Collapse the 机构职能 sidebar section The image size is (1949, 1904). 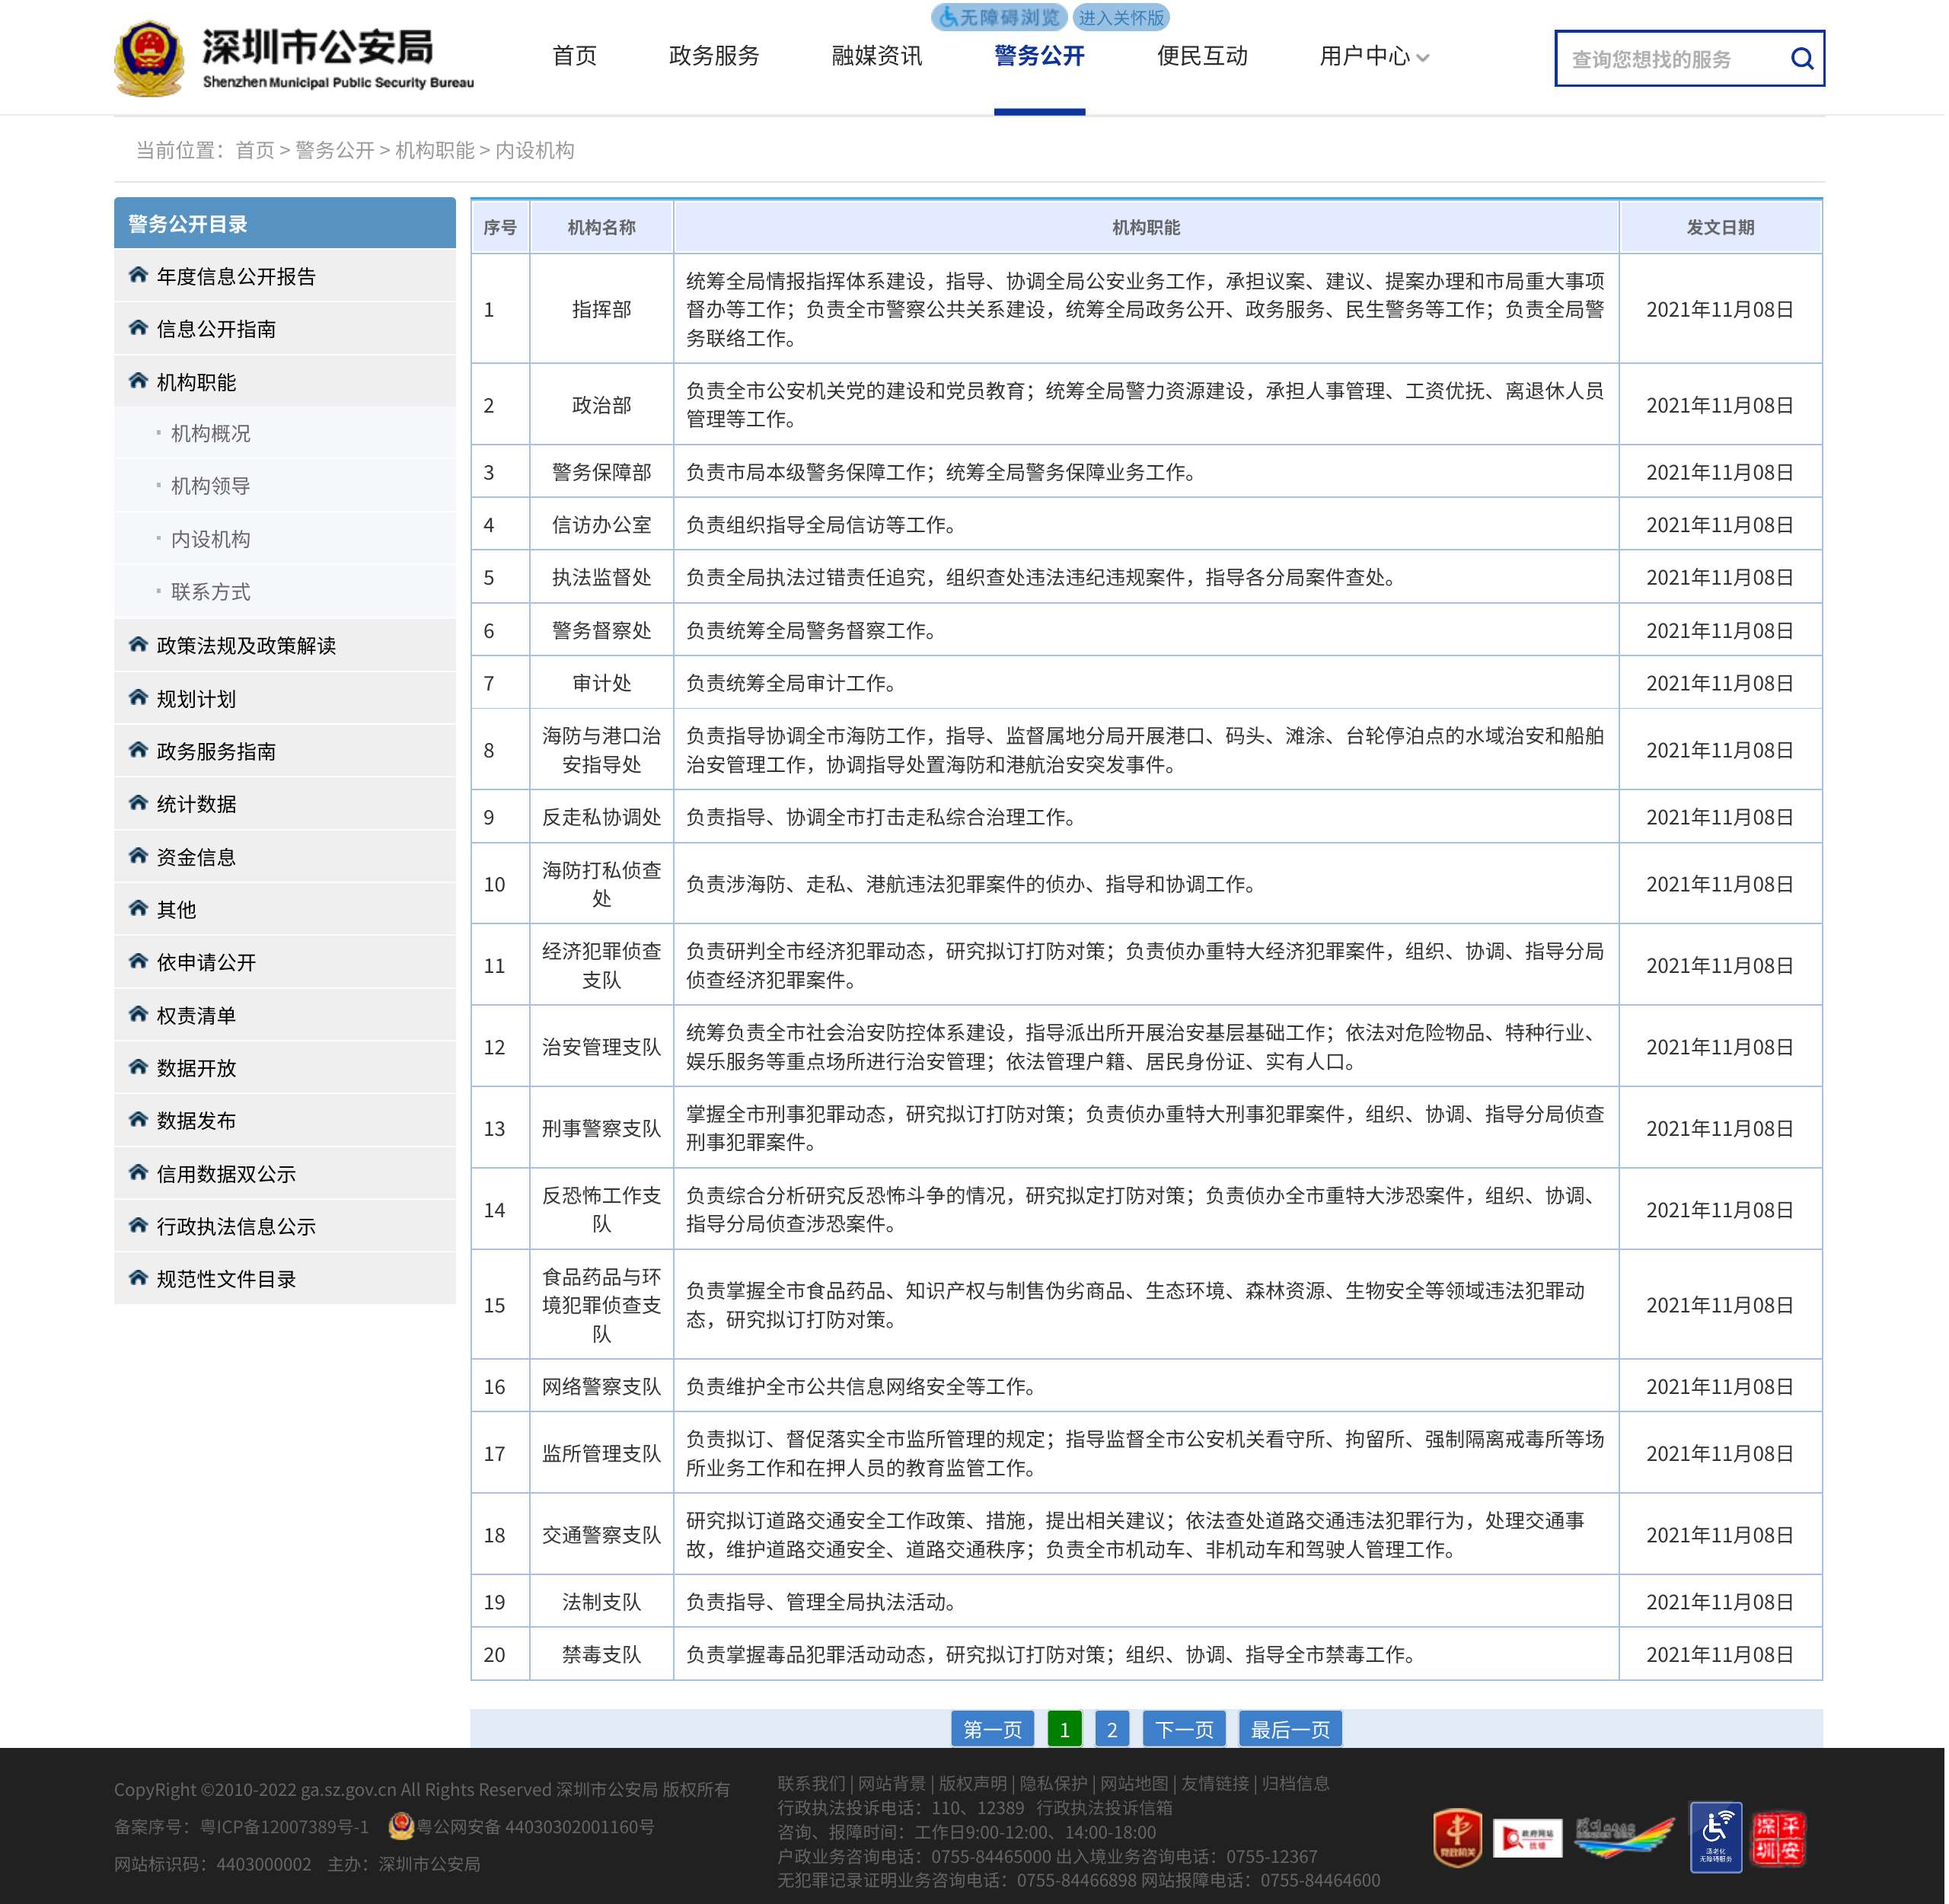click(196, 382)
